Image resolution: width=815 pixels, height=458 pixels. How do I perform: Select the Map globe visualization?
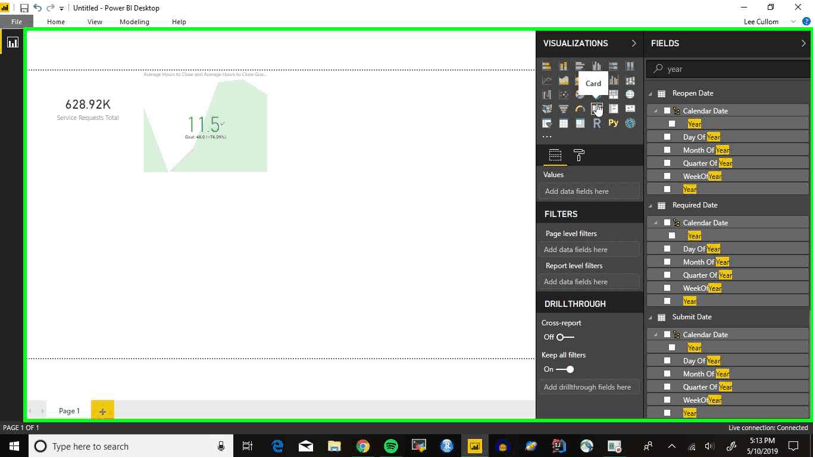pos(630,95)
